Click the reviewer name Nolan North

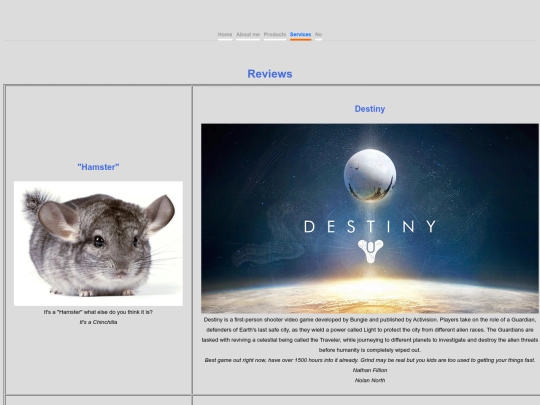click(370, 380)
